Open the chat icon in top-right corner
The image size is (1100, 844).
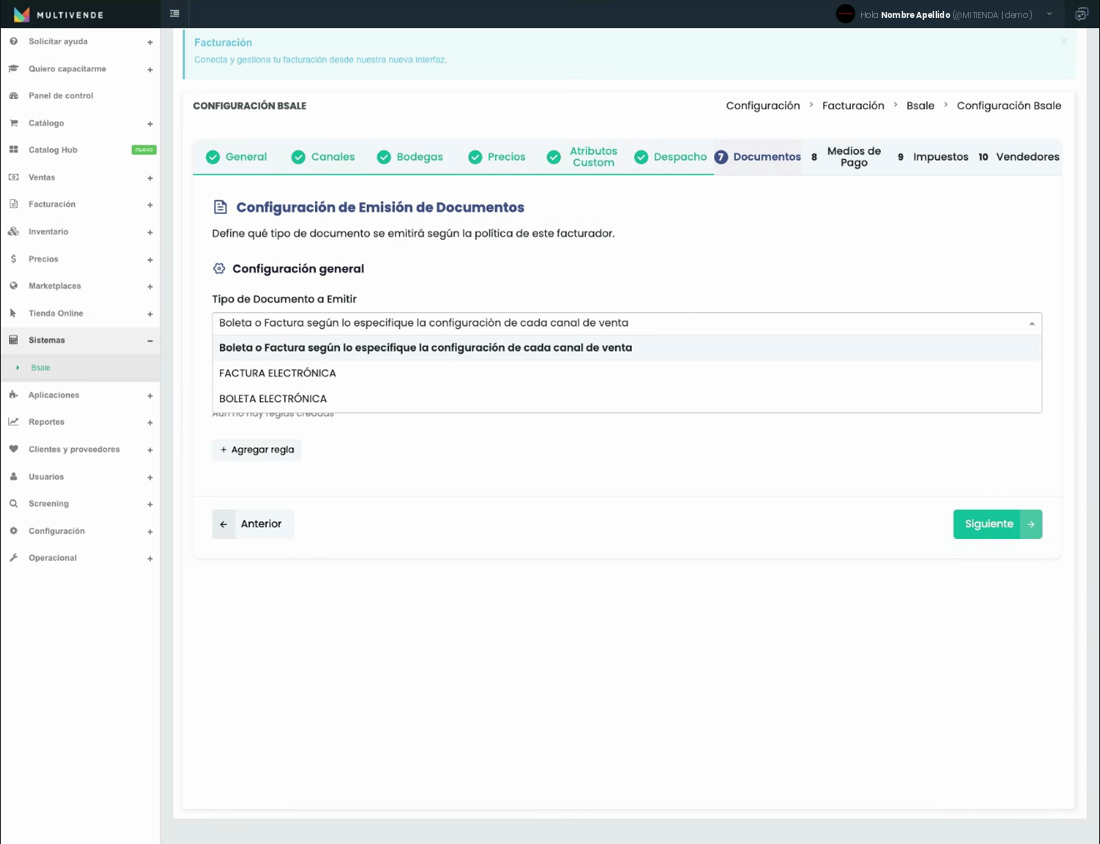click(1081, 14)
